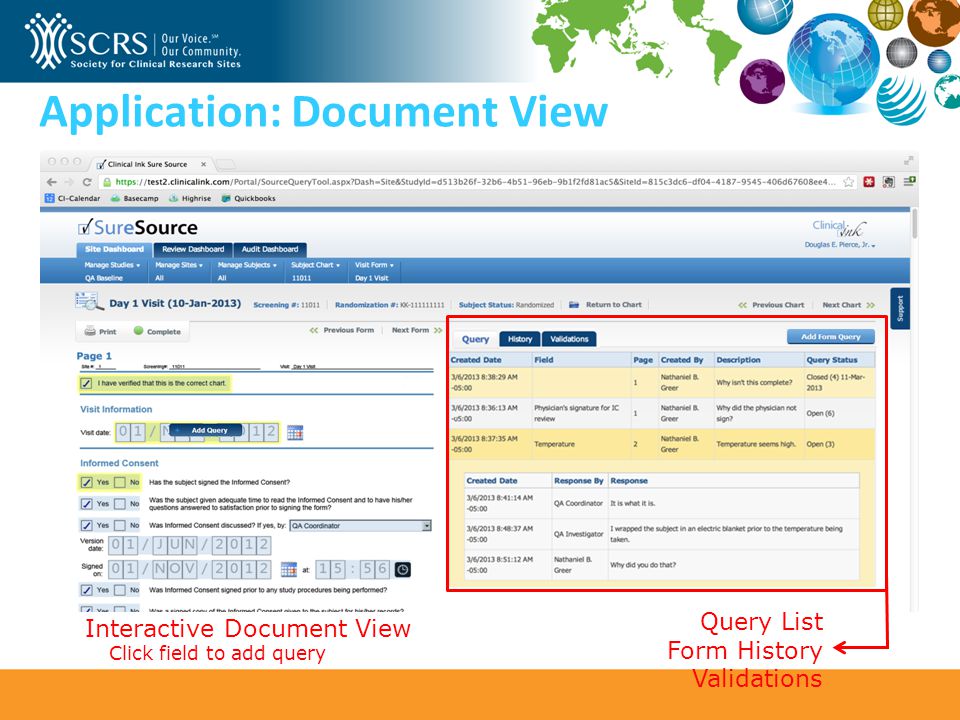
Task: Click the Add Form Query button
Action: coord(831,337)
